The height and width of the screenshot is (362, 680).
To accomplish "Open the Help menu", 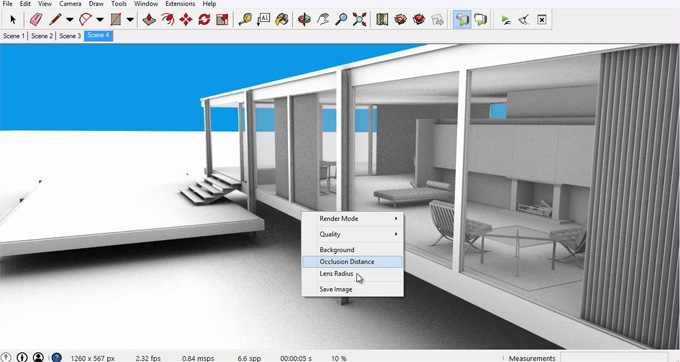I will point(209,3).
